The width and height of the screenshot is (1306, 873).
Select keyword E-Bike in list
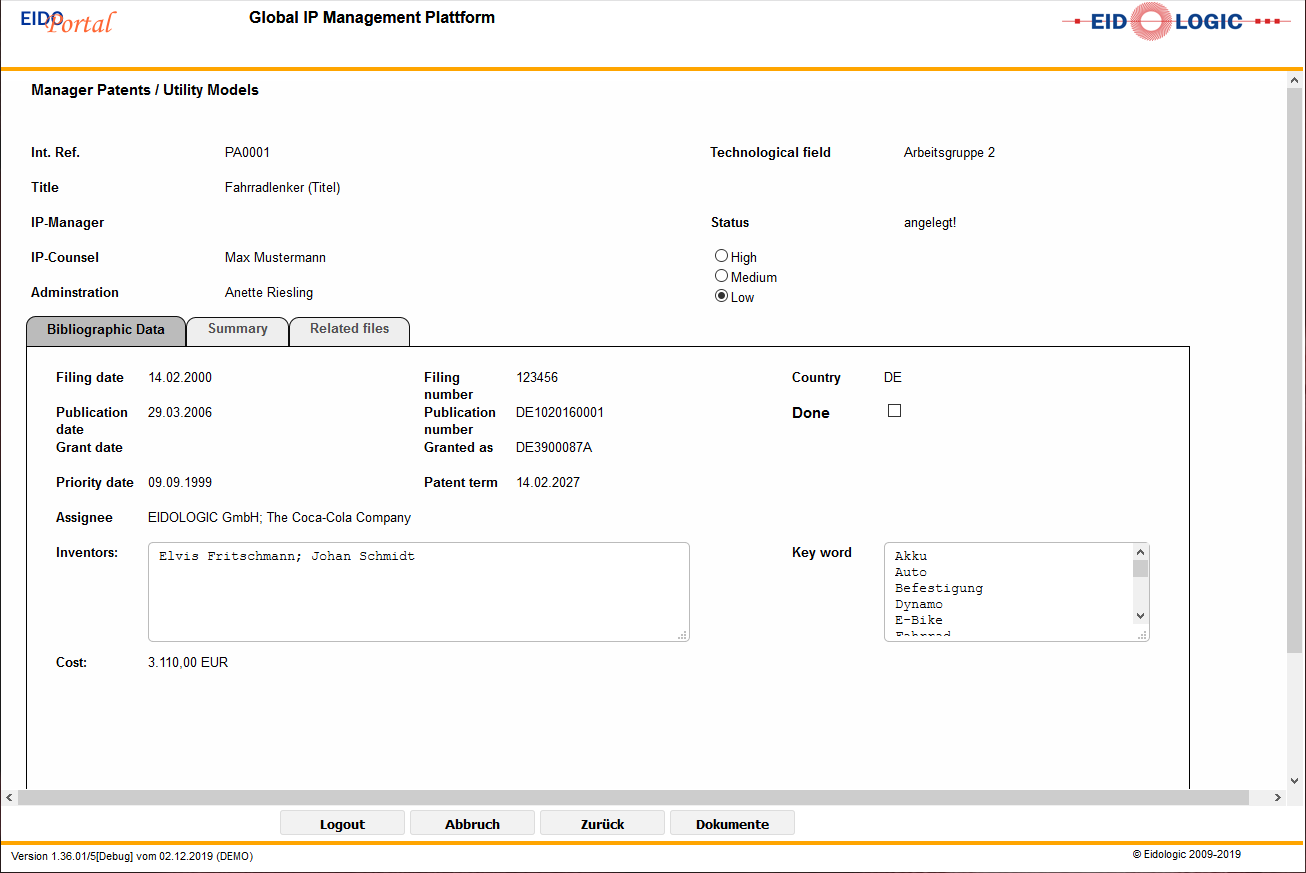click(x=919, y=620)
